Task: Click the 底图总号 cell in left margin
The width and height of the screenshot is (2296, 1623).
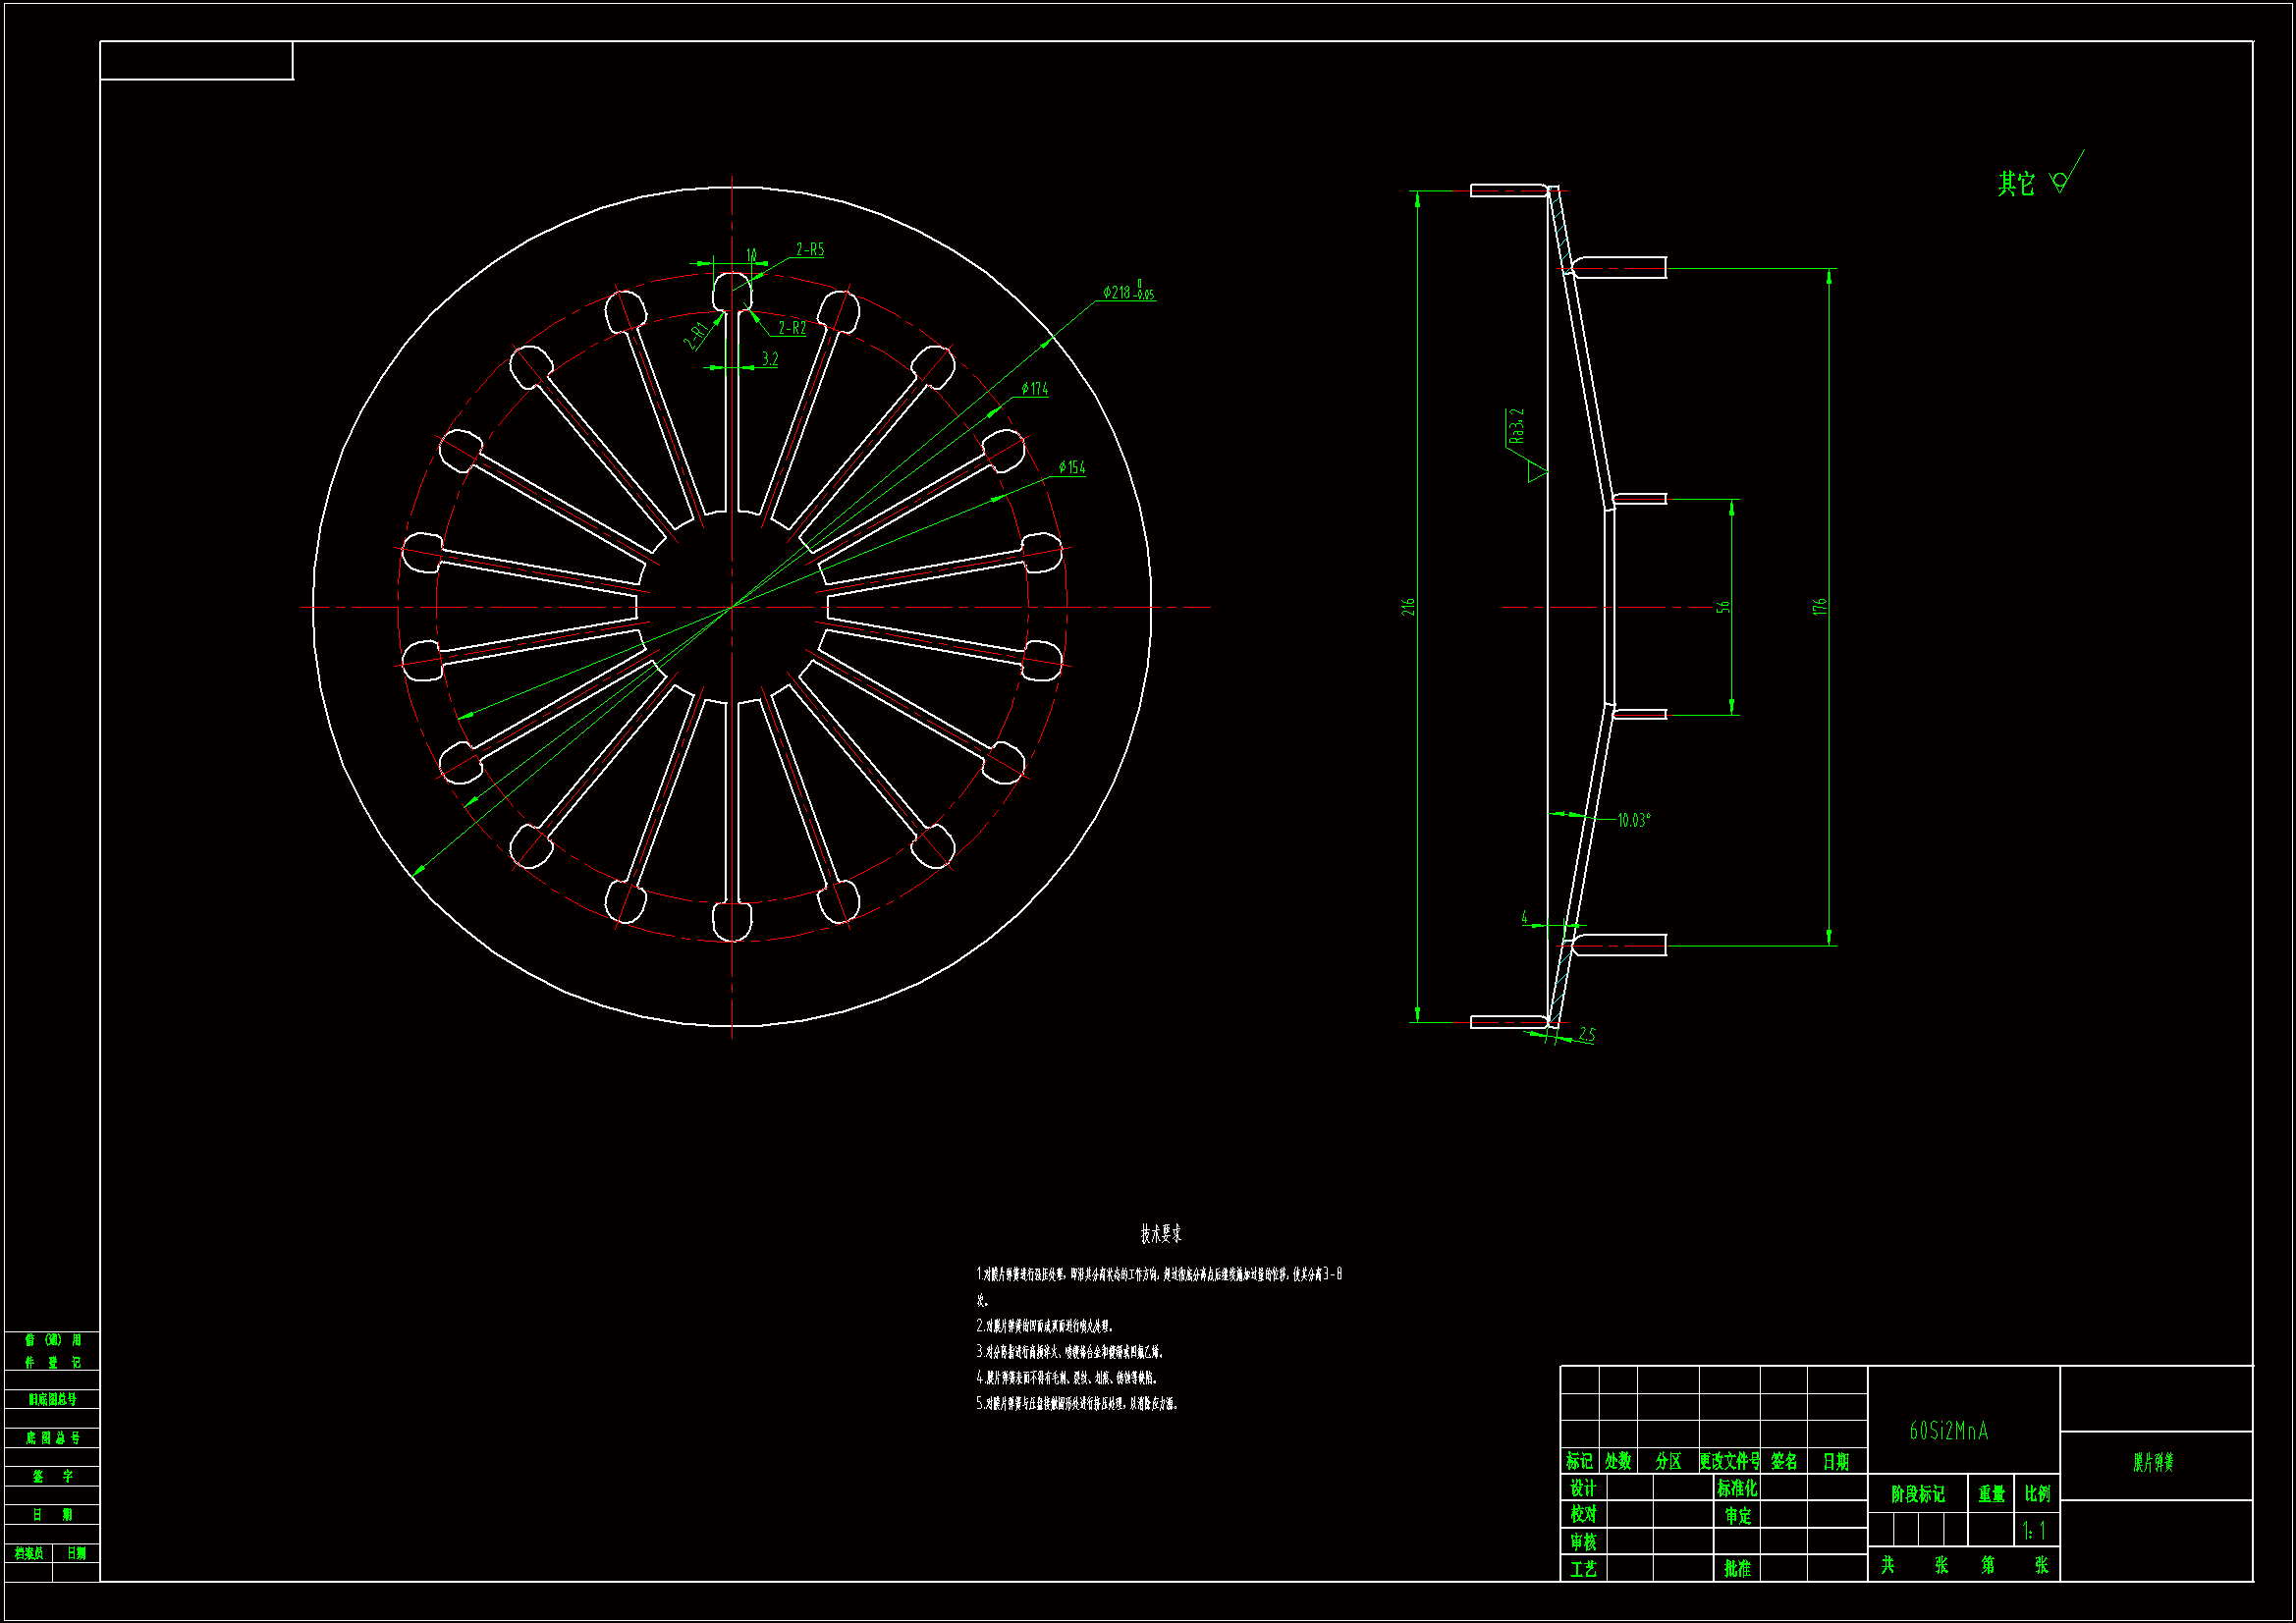Action: point(52,1438)
